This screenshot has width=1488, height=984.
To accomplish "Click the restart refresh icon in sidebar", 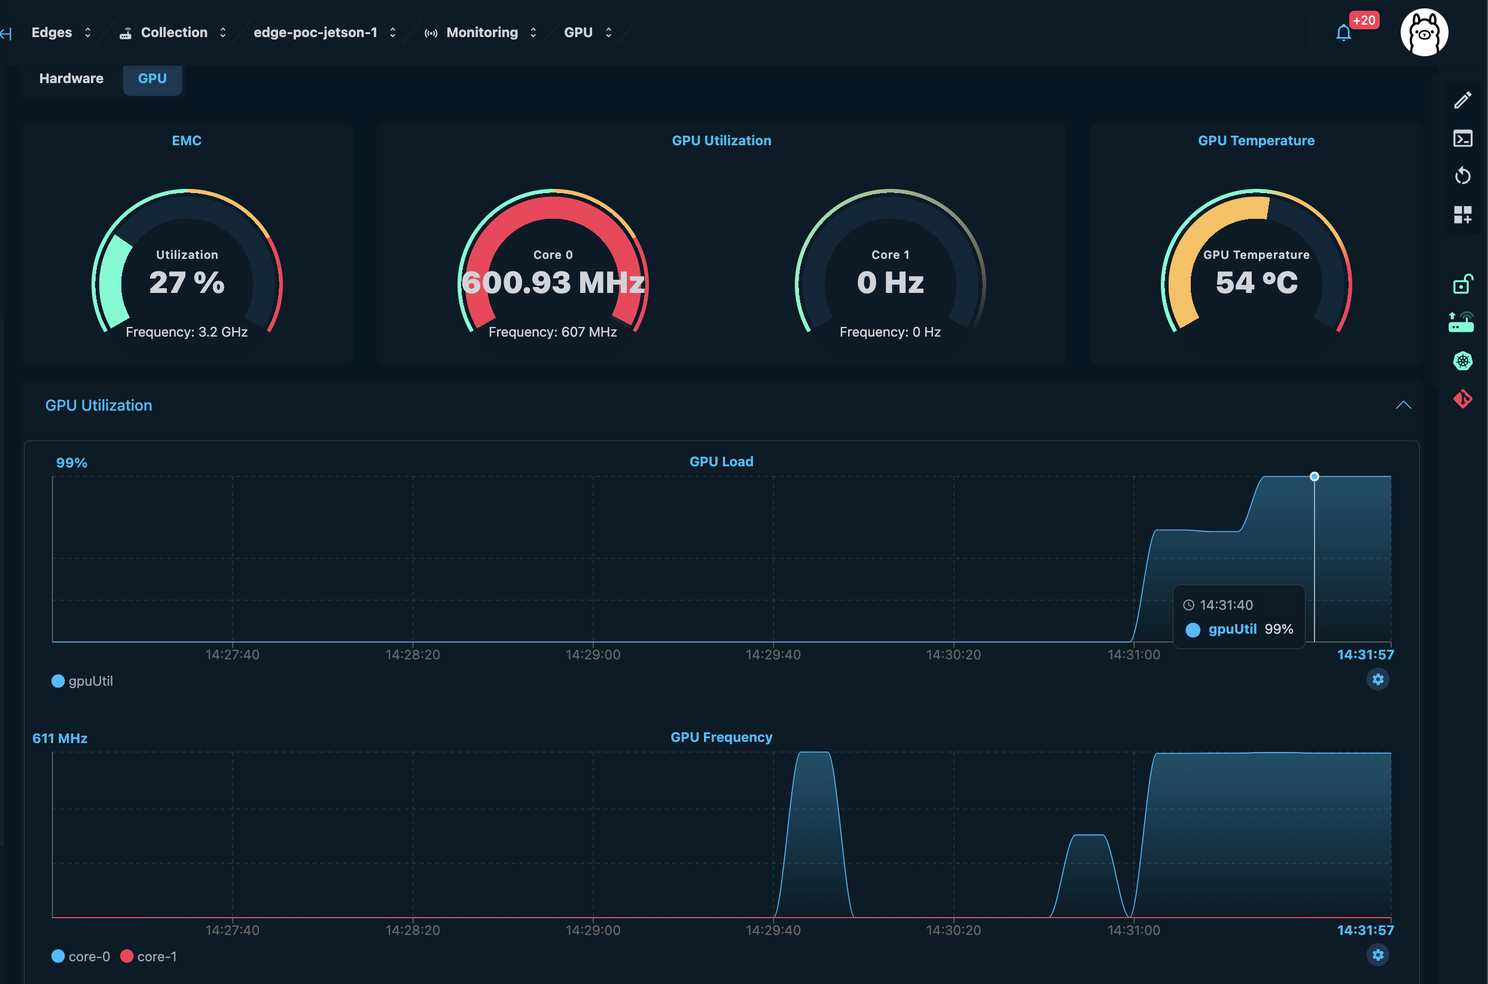I will tap(1463, 176).
